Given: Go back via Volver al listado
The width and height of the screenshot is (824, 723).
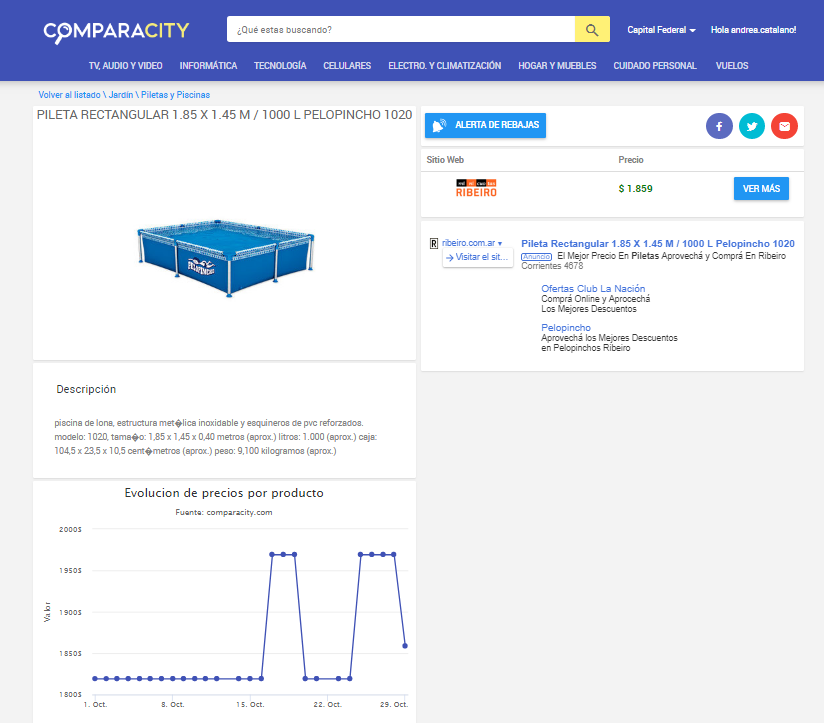Looking at the screenshot, I should click(69, 95).
